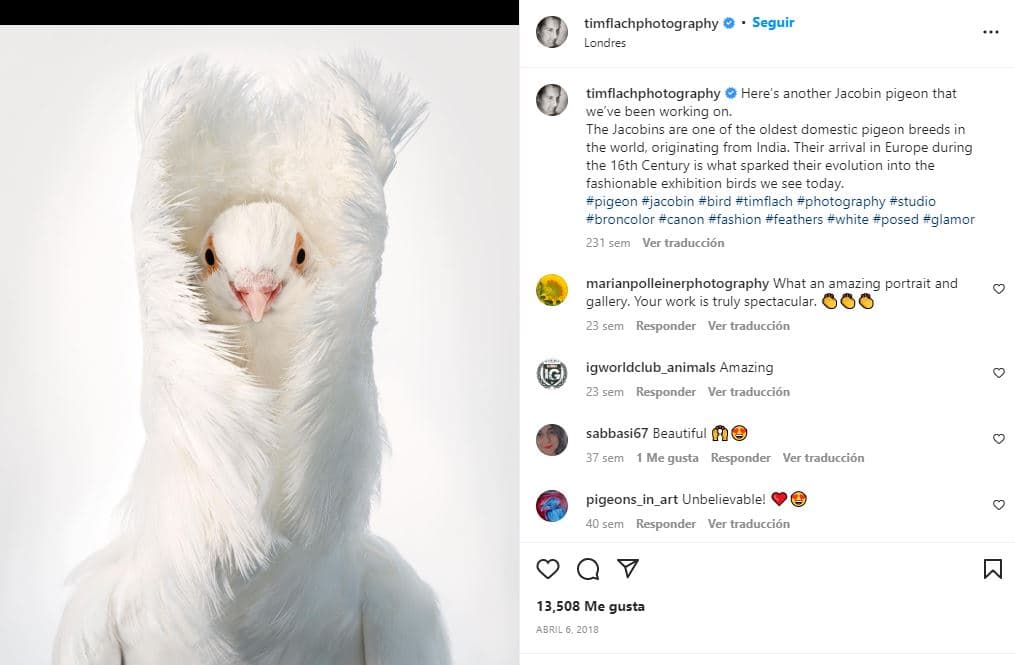Open the Londres location link
The image size is (1015, 665).
(605, 44)
